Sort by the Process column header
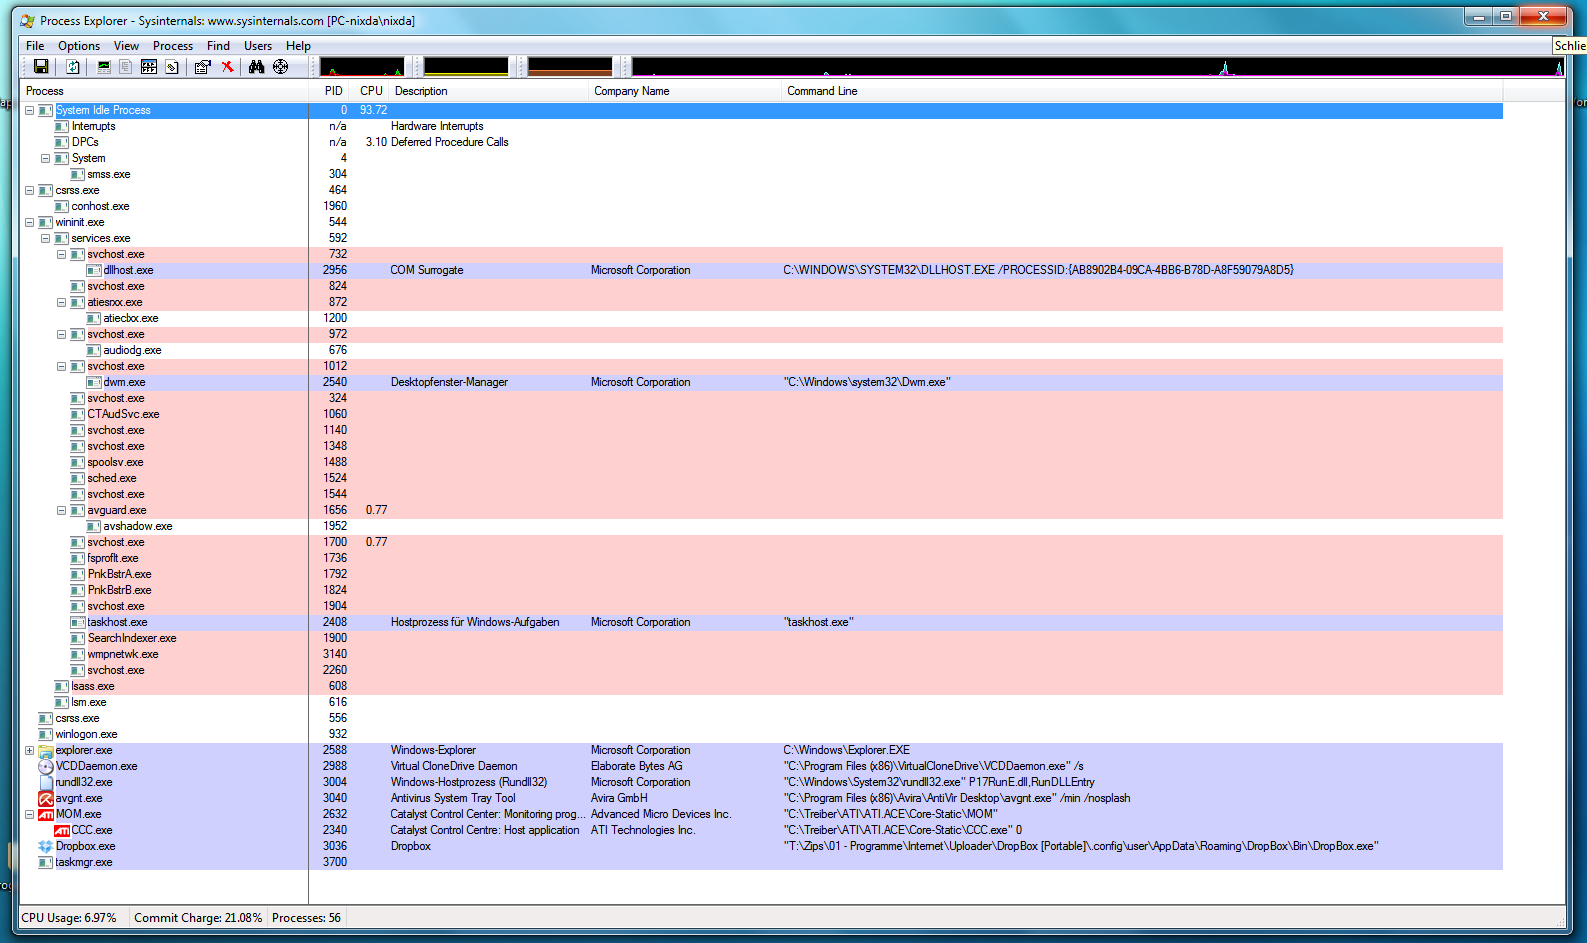Viewport: 1587px width, 943px height. 164,91
